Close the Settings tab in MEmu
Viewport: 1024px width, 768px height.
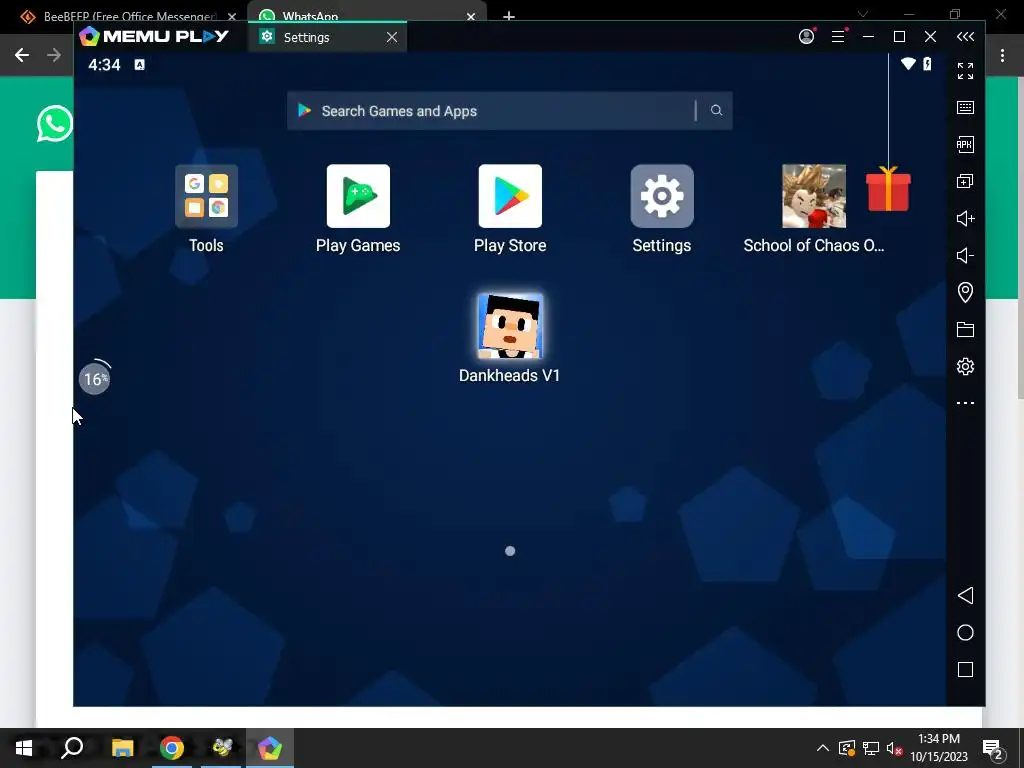392,37
